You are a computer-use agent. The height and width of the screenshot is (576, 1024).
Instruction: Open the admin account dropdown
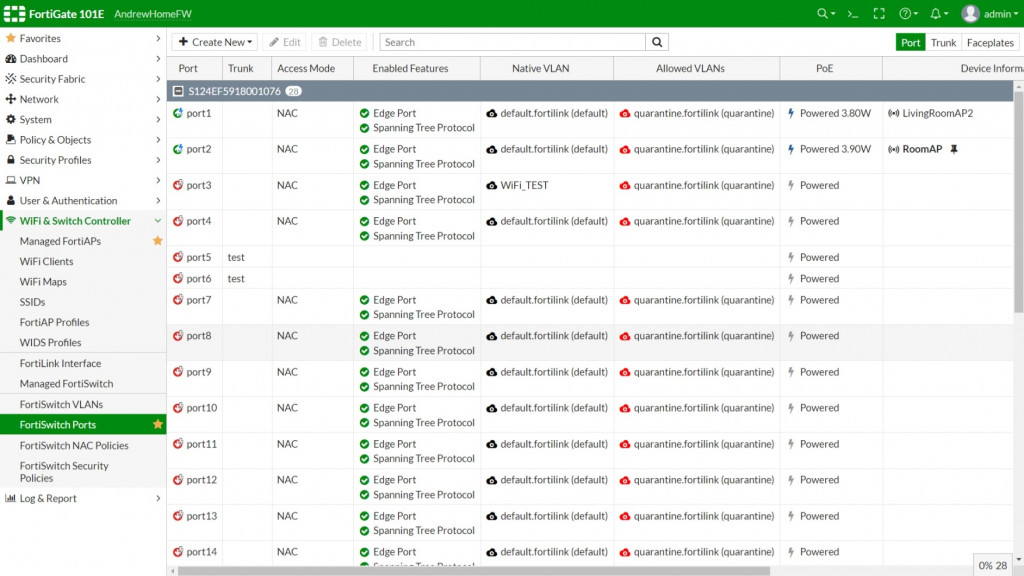(1000, 14)
